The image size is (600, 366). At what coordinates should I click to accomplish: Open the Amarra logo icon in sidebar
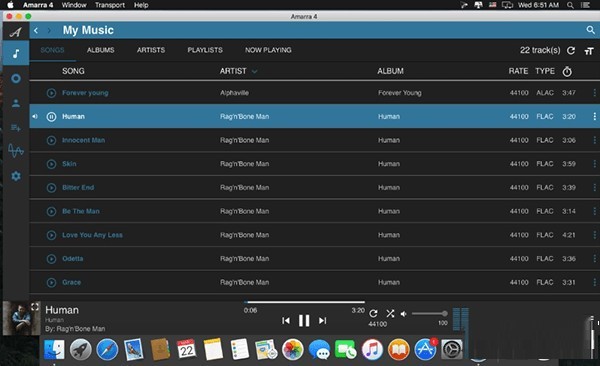16,32
